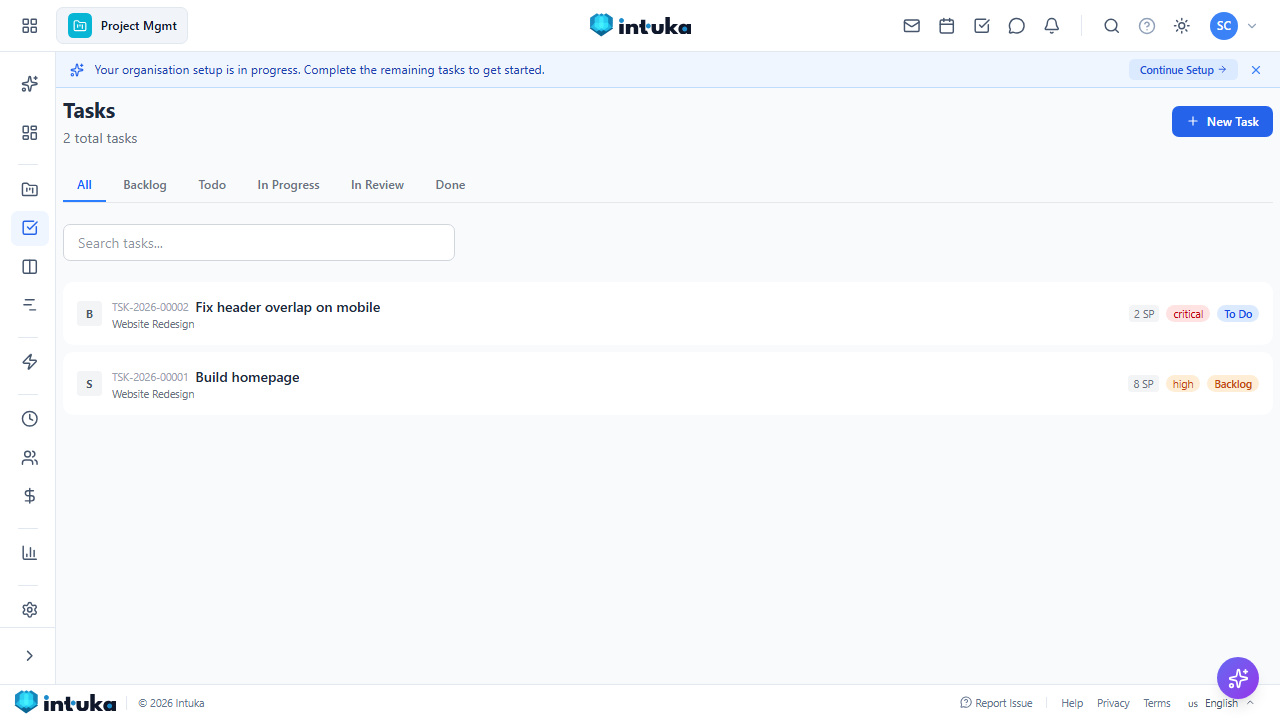Screen dimensions: 1280x720
Task: Click the Intuka footer logo
Action: (65, 702)
